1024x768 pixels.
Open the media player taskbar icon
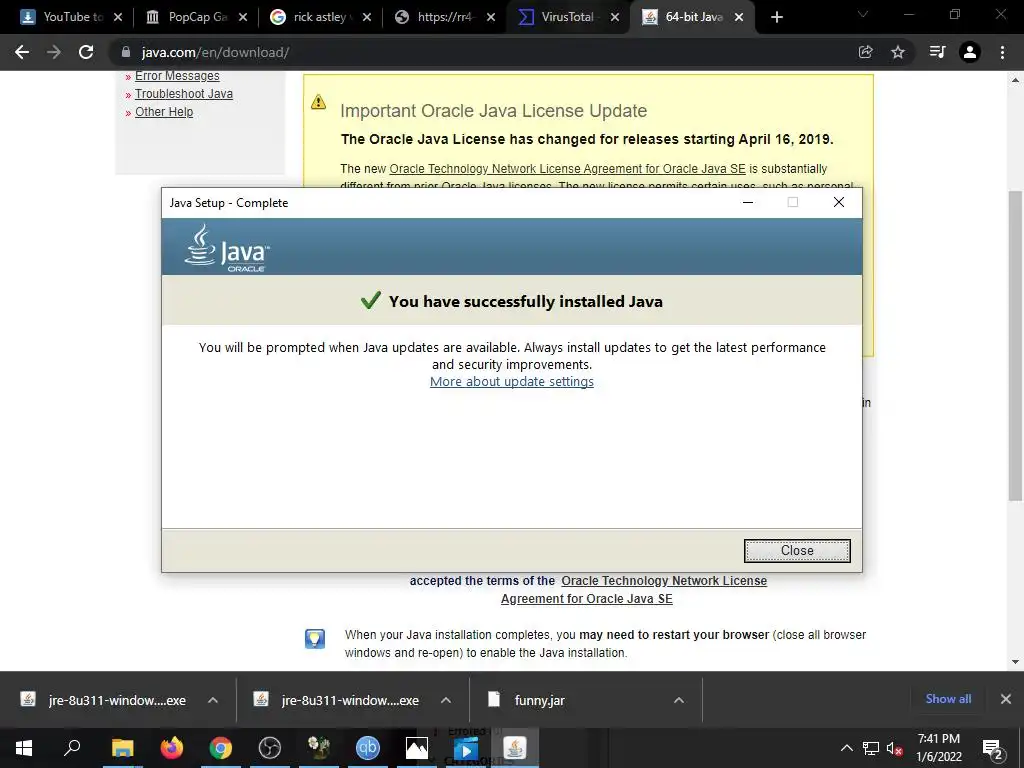(466, 749)
